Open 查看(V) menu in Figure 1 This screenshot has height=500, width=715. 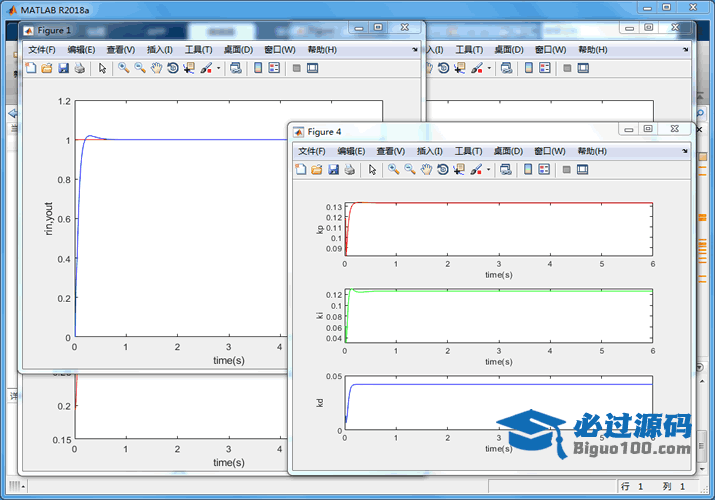click(121, 50)
